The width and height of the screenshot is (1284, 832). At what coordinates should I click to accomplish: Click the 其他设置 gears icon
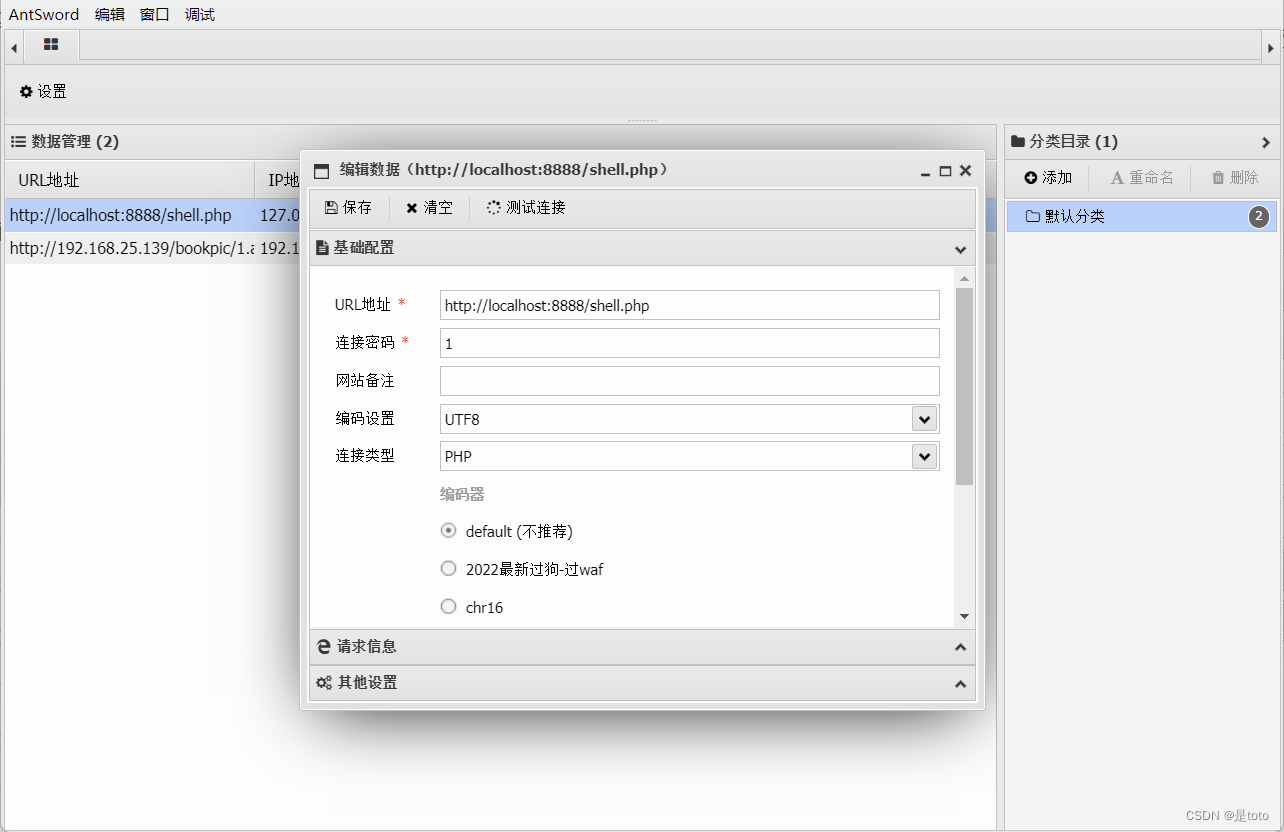(324, 683)
